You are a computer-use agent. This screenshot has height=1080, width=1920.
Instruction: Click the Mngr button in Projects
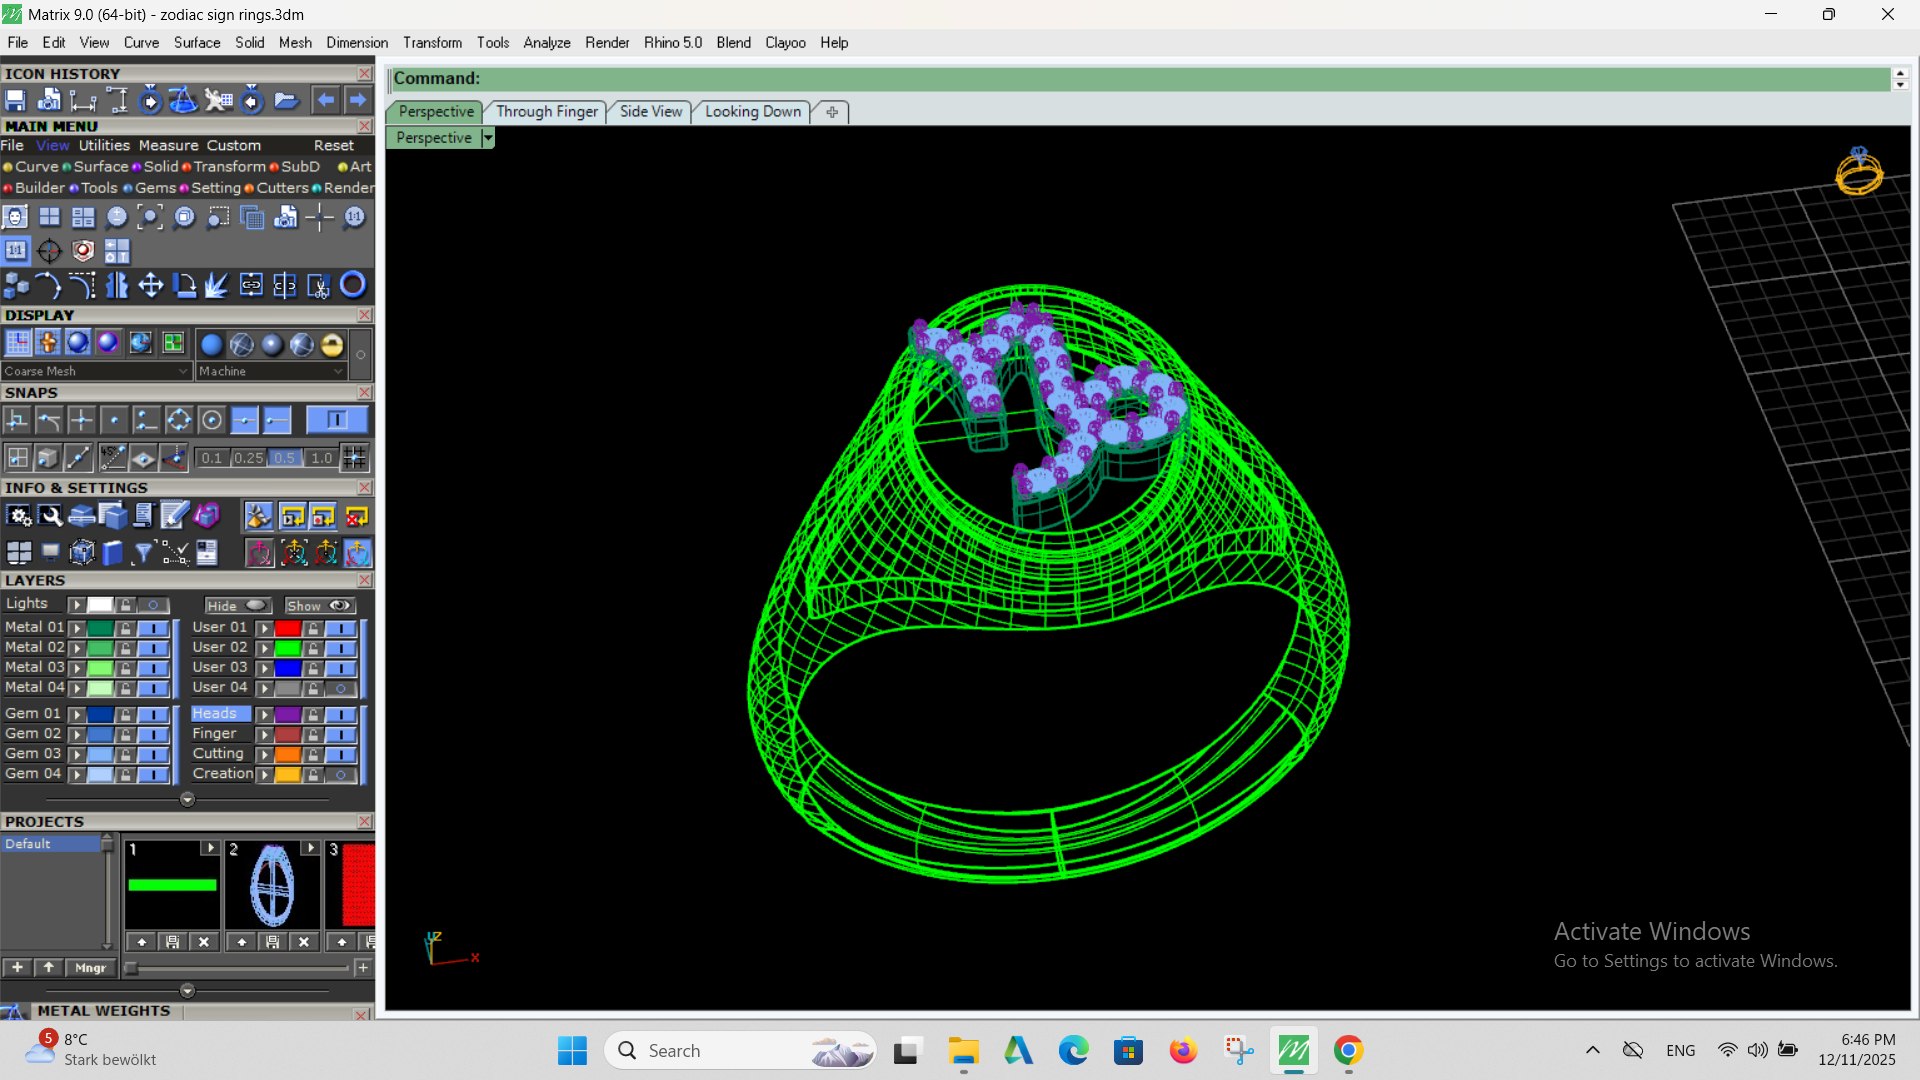90,968
